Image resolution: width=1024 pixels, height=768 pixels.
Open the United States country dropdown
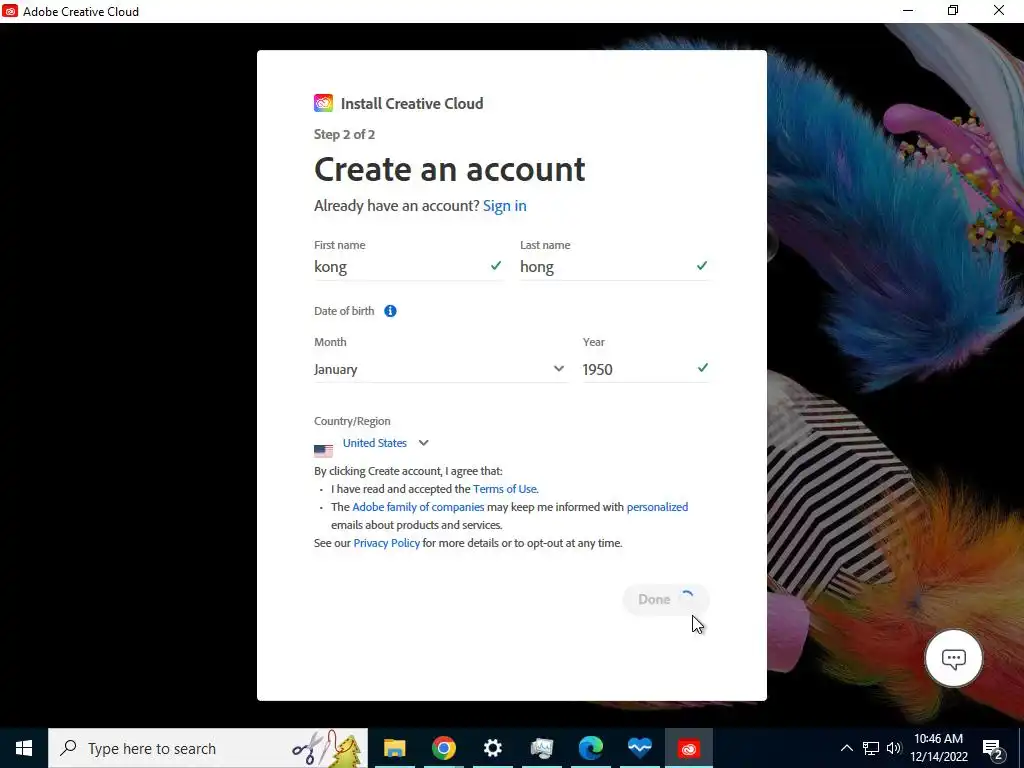click(385, 443)
